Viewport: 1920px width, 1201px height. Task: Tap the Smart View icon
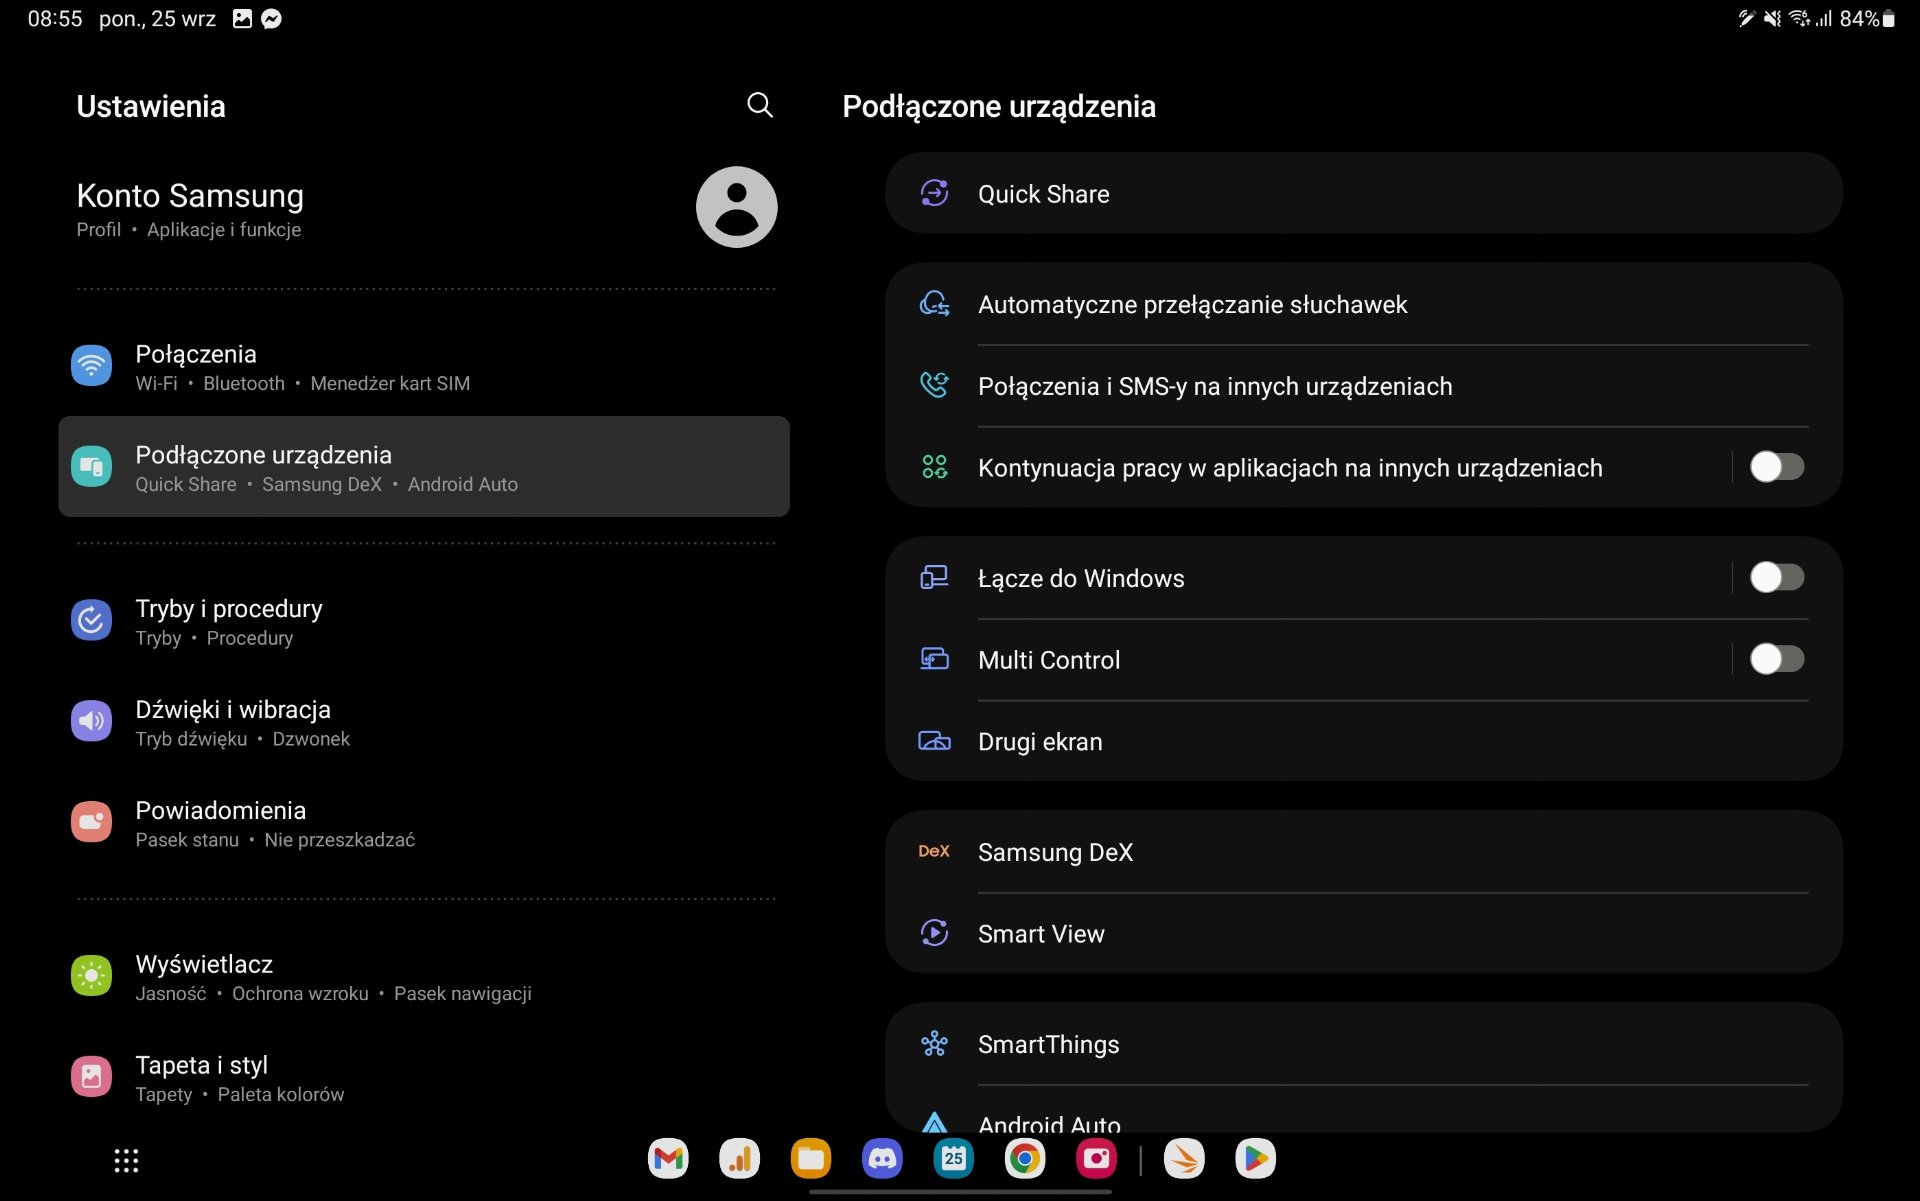pyautogui.click(x=934, y=933)
